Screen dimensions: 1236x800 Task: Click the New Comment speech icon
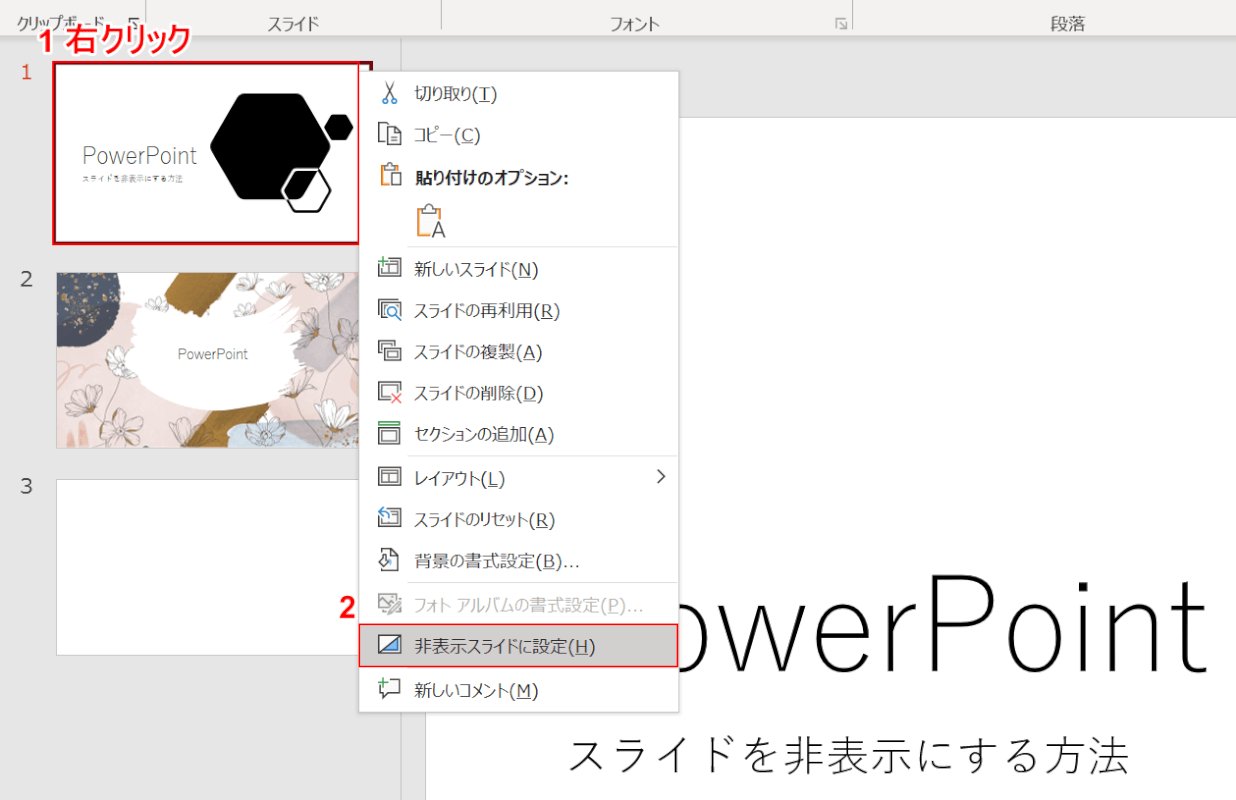coord(389,689)
